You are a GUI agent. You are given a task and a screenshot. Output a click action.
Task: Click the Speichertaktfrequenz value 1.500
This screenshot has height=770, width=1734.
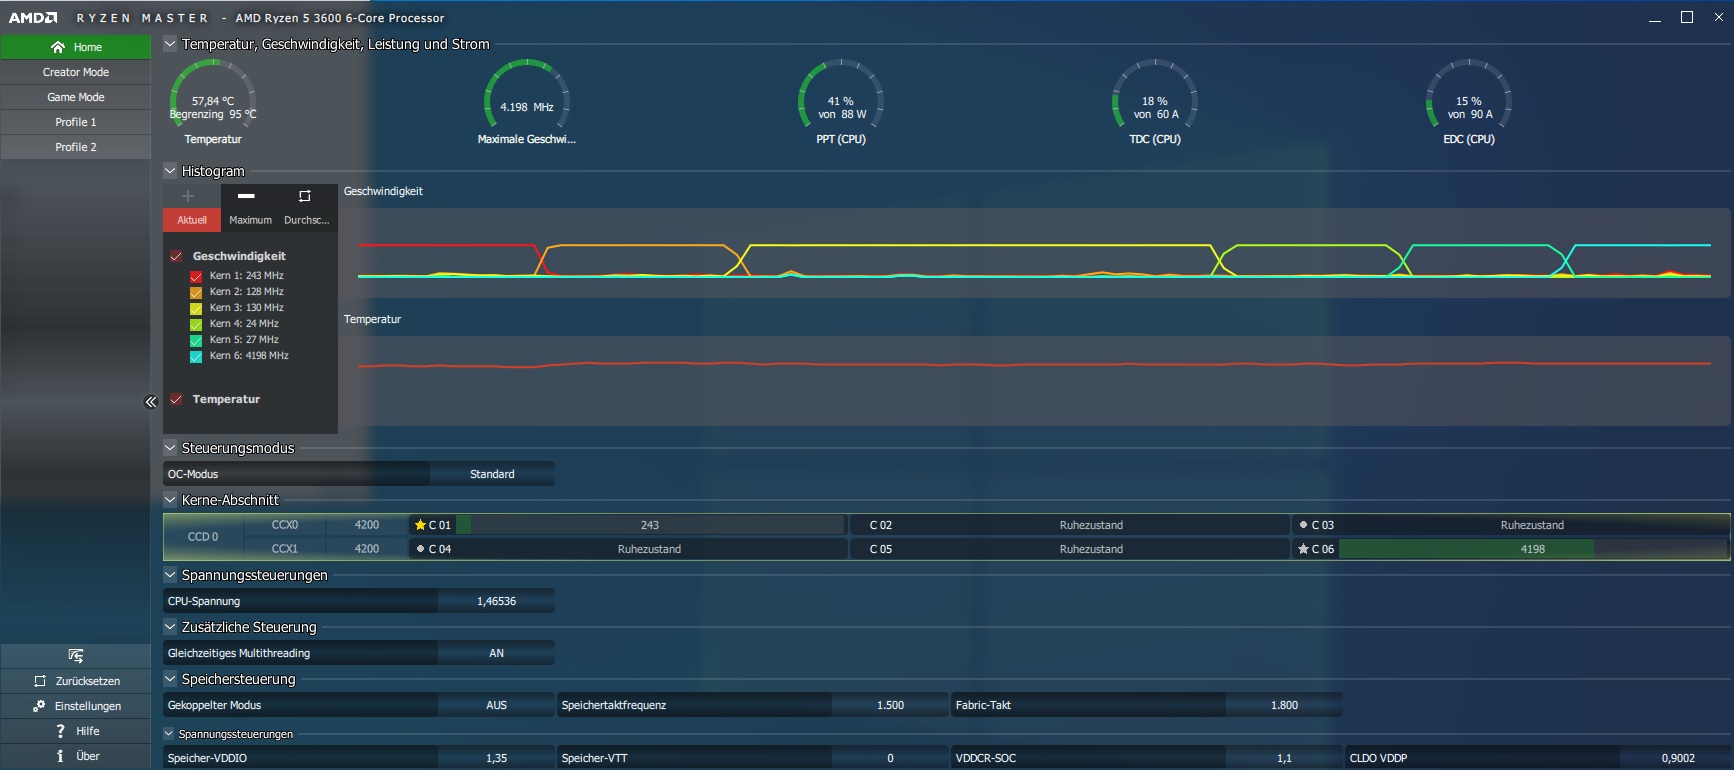click(890, 705)
